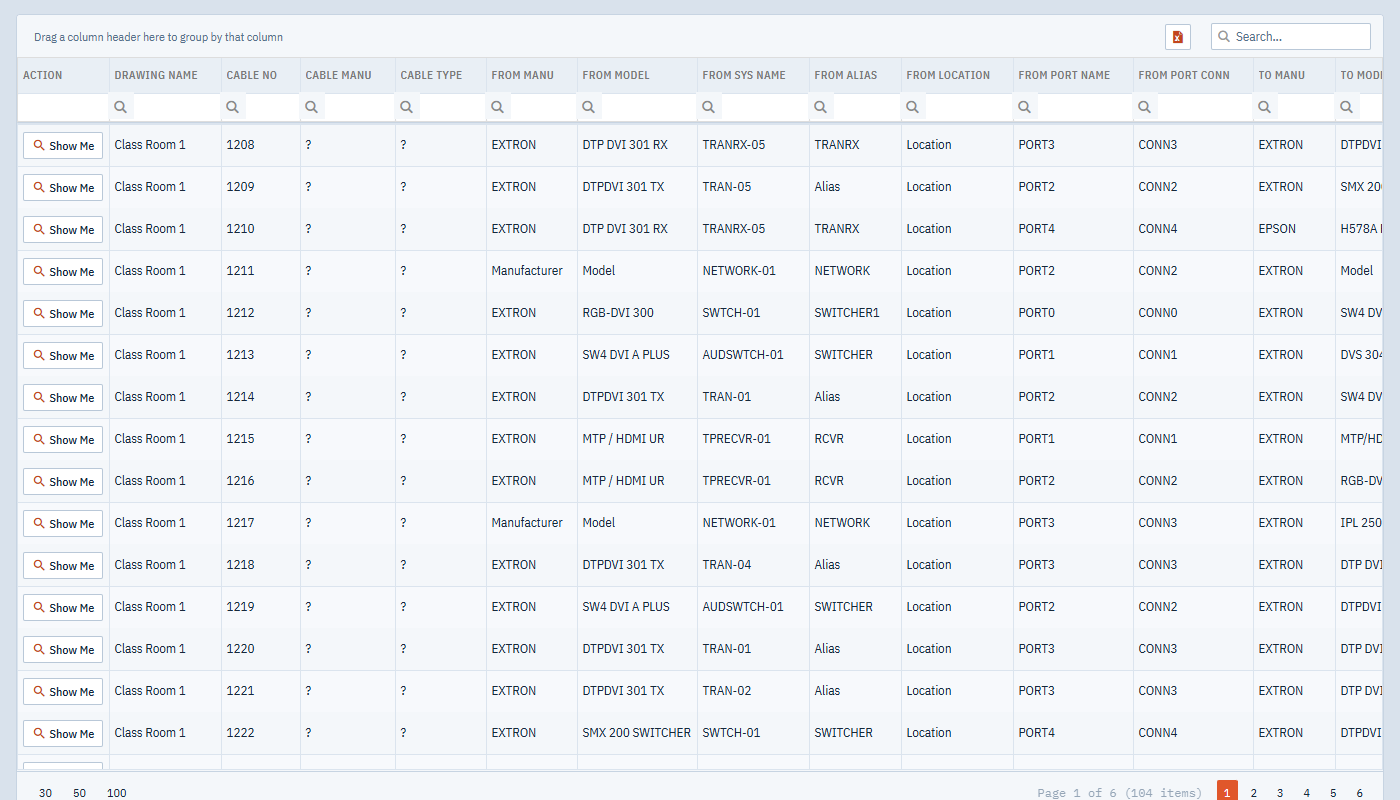Show Me cable 1212
Image resolution: width=1400 pixels, height=800 pixels.
63,314
